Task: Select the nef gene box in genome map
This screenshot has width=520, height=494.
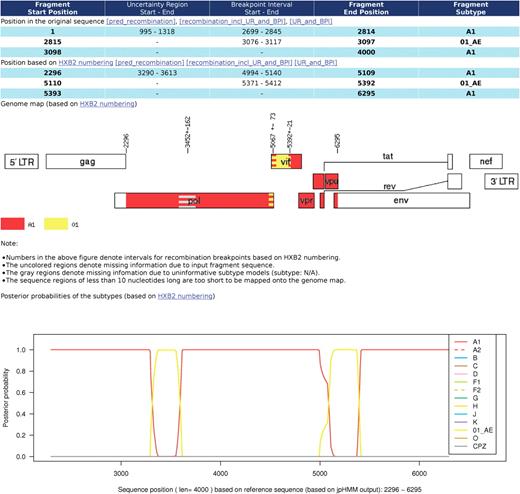Action: [486, 162]
